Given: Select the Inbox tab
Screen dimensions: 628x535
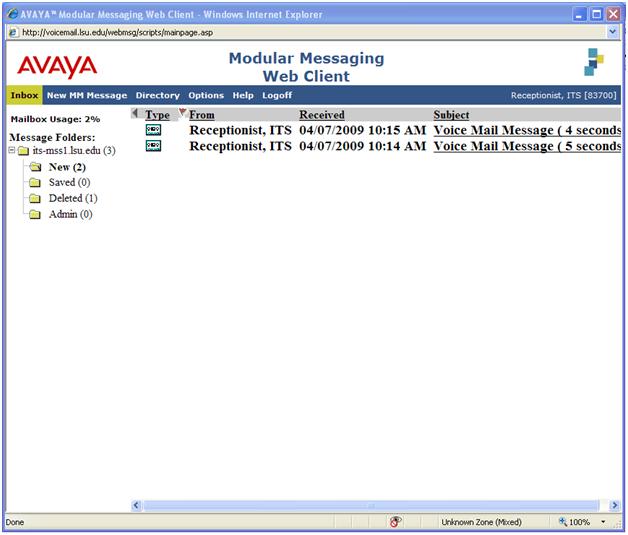Looking at the screenshot, I should click(x=24, y=95).
